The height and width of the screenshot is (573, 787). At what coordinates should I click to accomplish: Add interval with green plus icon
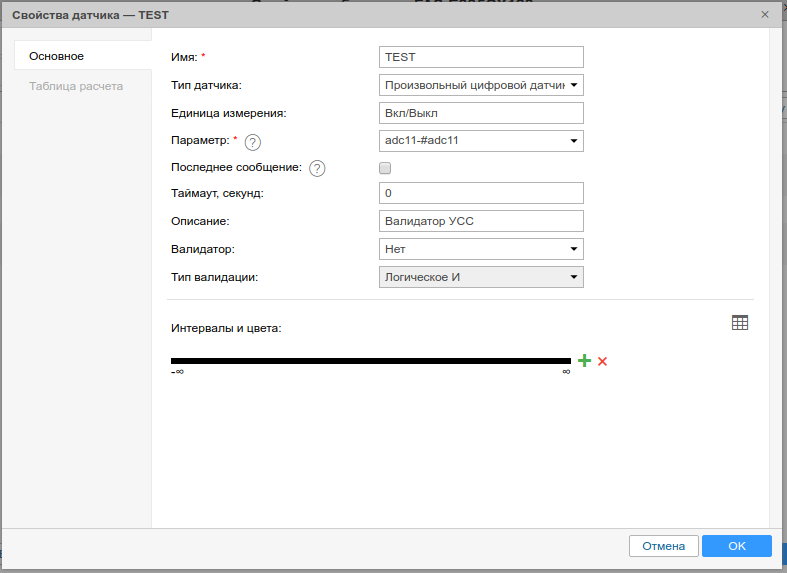pos(584,361)
